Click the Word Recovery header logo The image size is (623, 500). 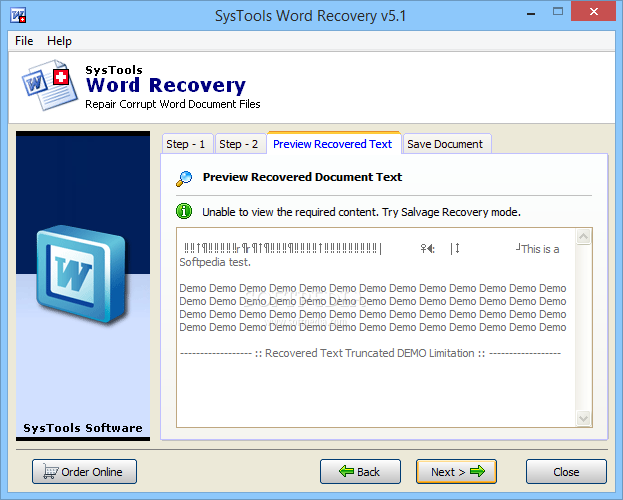[x=50, y=85]
